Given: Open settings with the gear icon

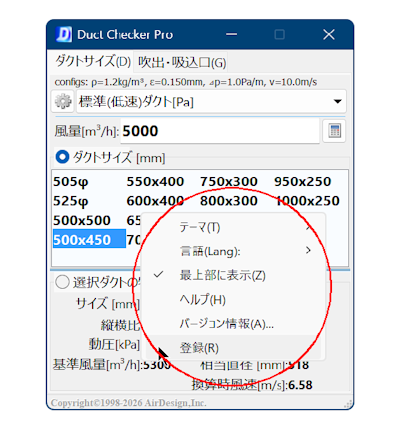Looking at the screenshot, I should [x=63, y=101].
